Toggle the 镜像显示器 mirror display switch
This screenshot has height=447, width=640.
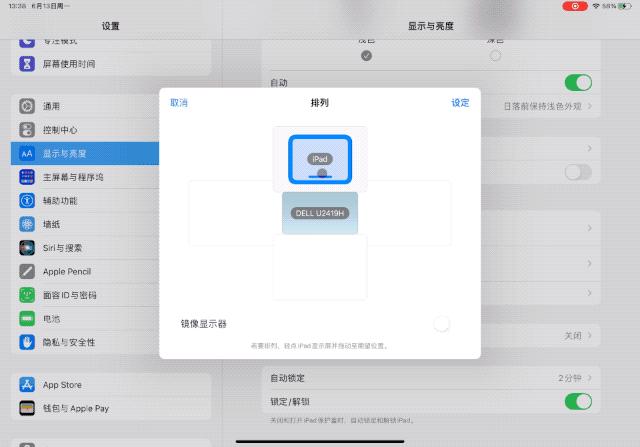click(442, 324)
